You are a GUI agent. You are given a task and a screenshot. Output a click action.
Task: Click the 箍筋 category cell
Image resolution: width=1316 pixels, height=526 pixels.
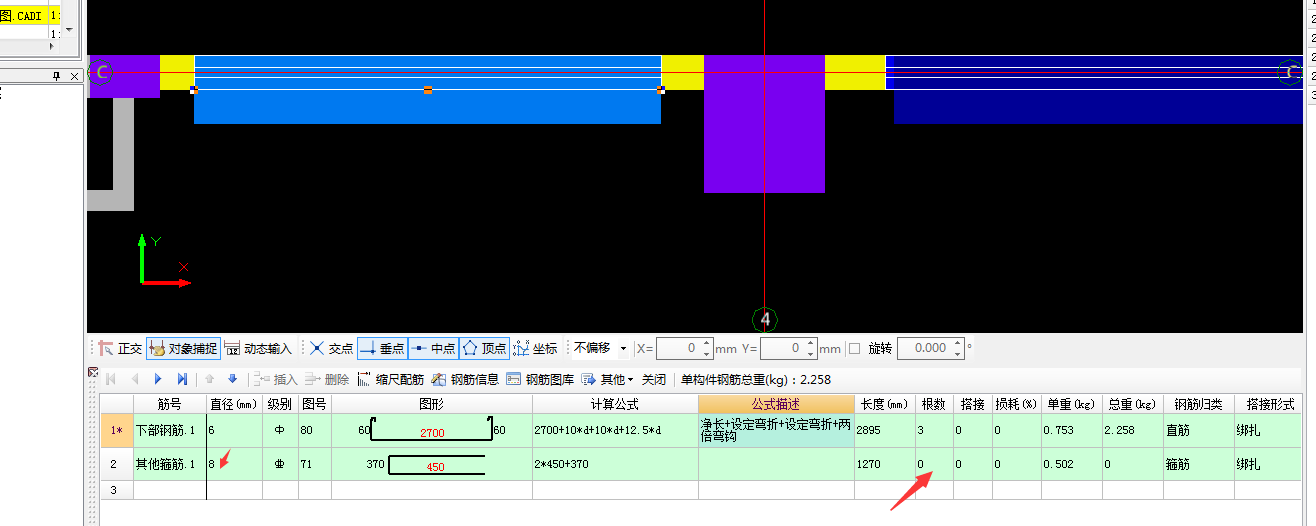pyautogui.click(x=1198, y=464)
